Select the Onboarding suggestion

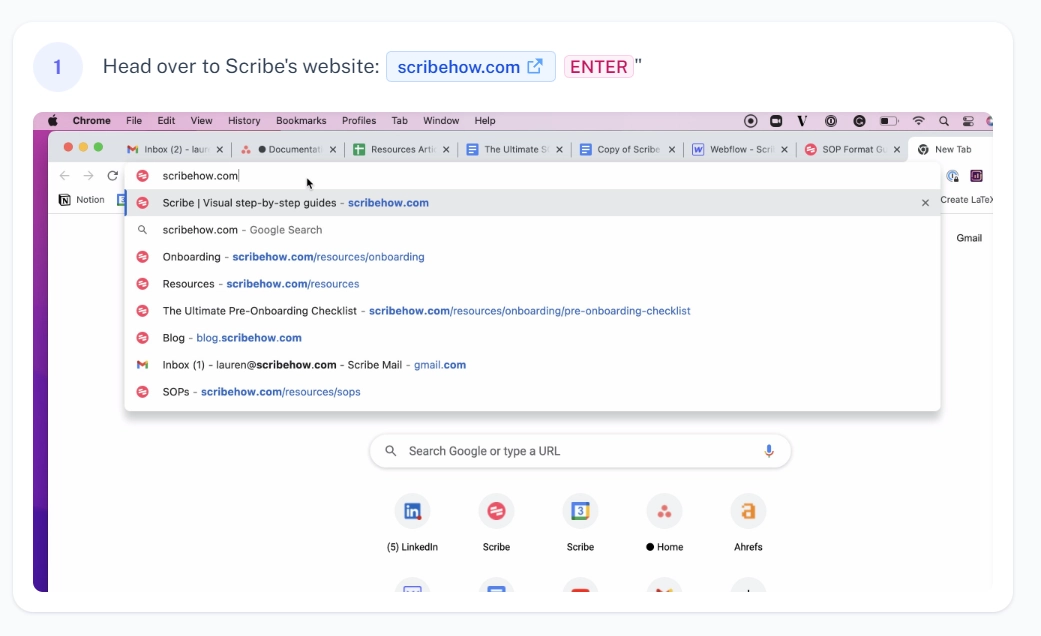coord(532,257)
